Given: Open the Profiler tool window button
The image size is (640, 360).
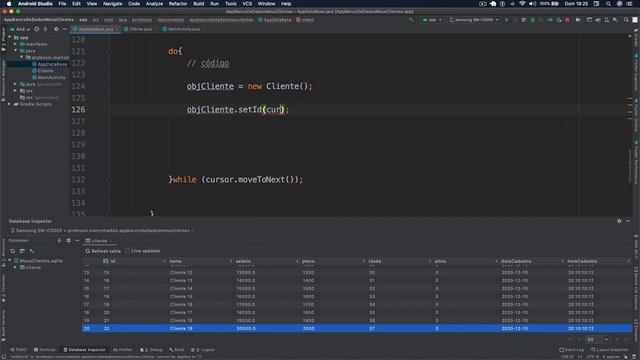Looking at the screenshot, I should pos(123,350).
